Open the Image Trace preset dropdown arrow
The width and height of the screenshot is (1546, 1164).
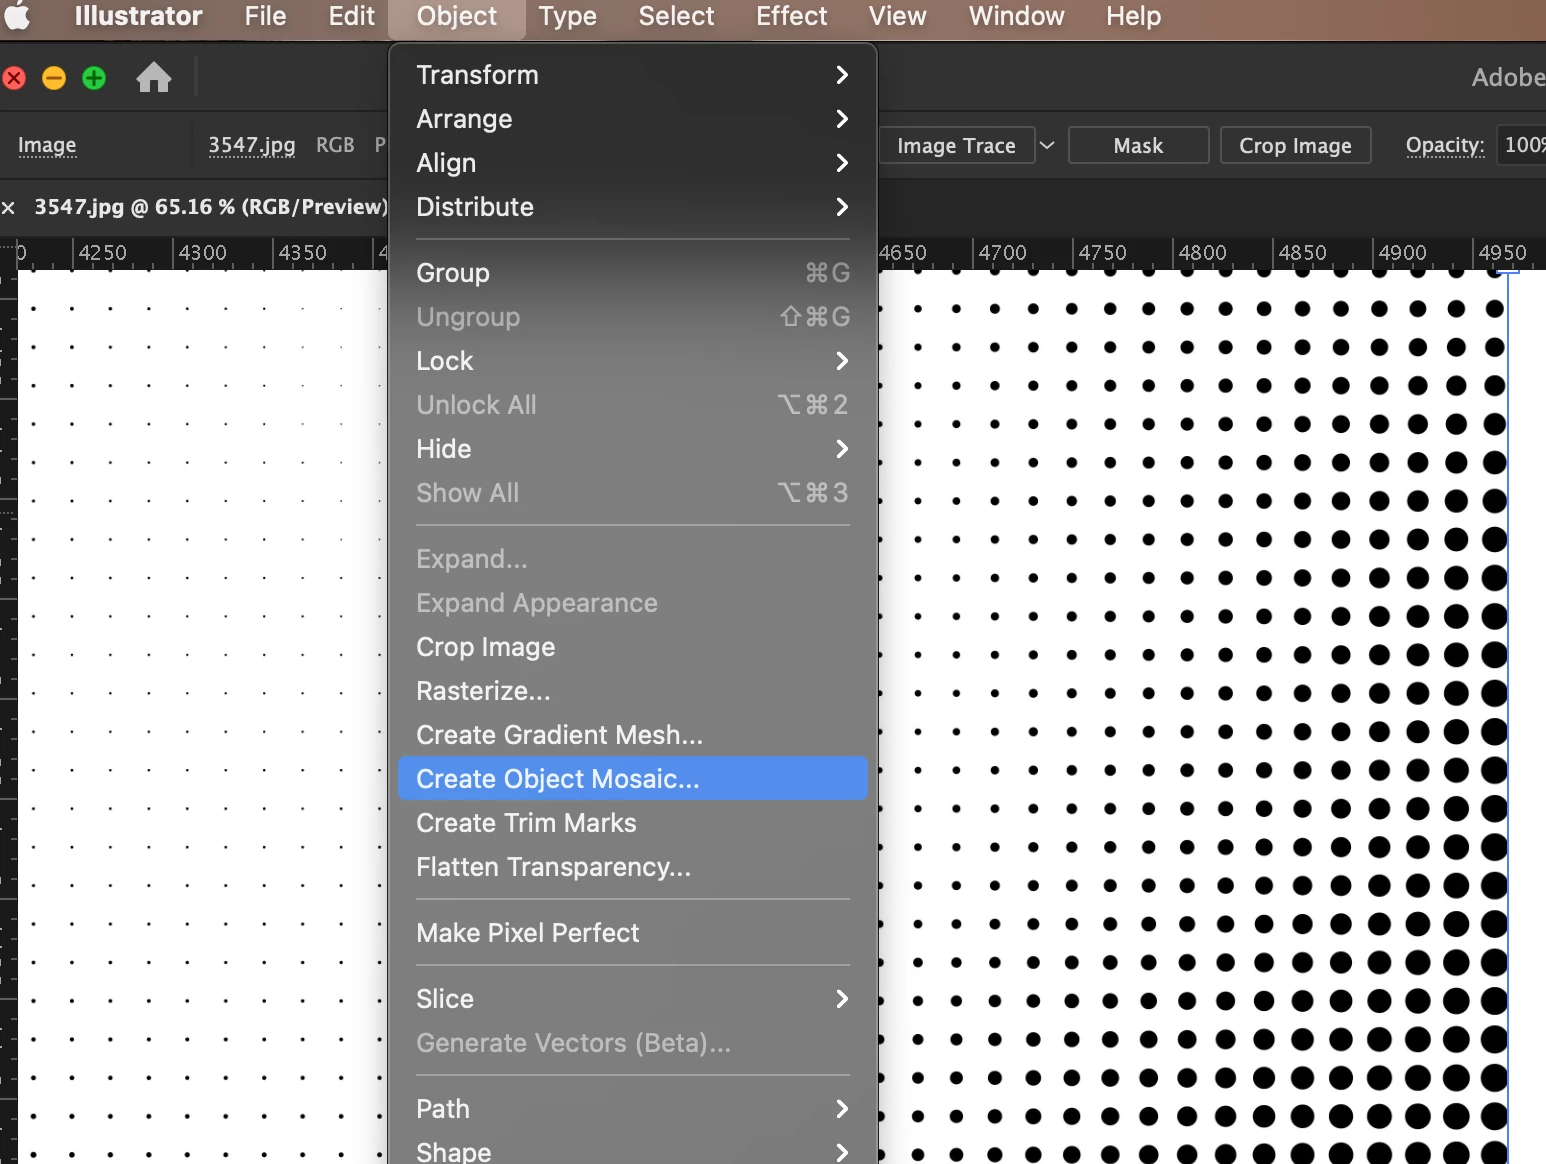(x=1047, y=145)
